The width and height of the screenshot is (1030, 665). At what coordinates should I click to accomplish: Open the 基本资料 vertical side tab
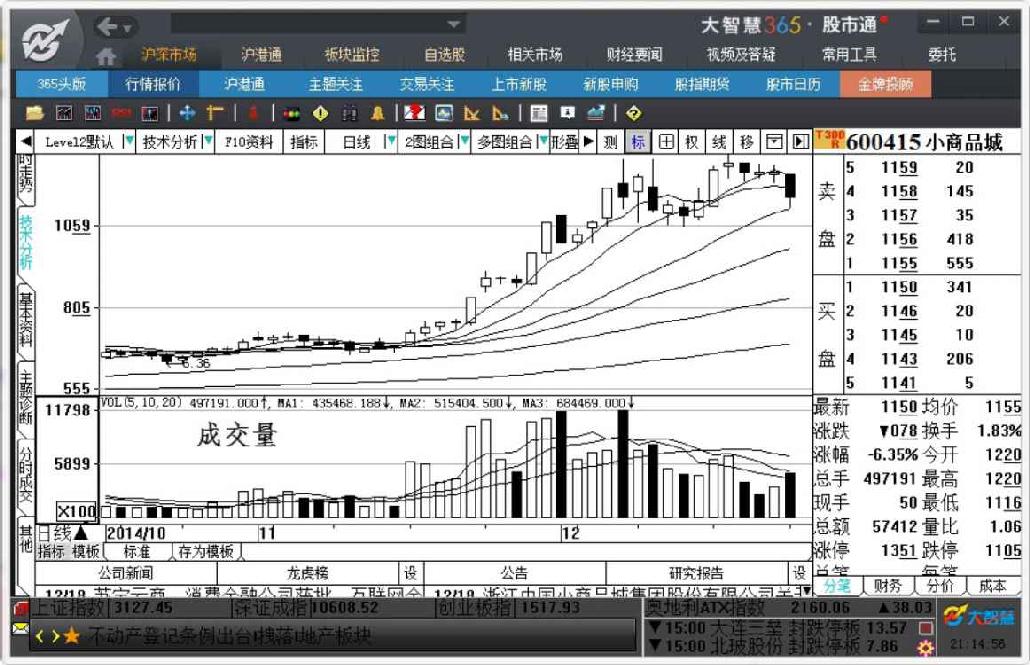(26, 320)
